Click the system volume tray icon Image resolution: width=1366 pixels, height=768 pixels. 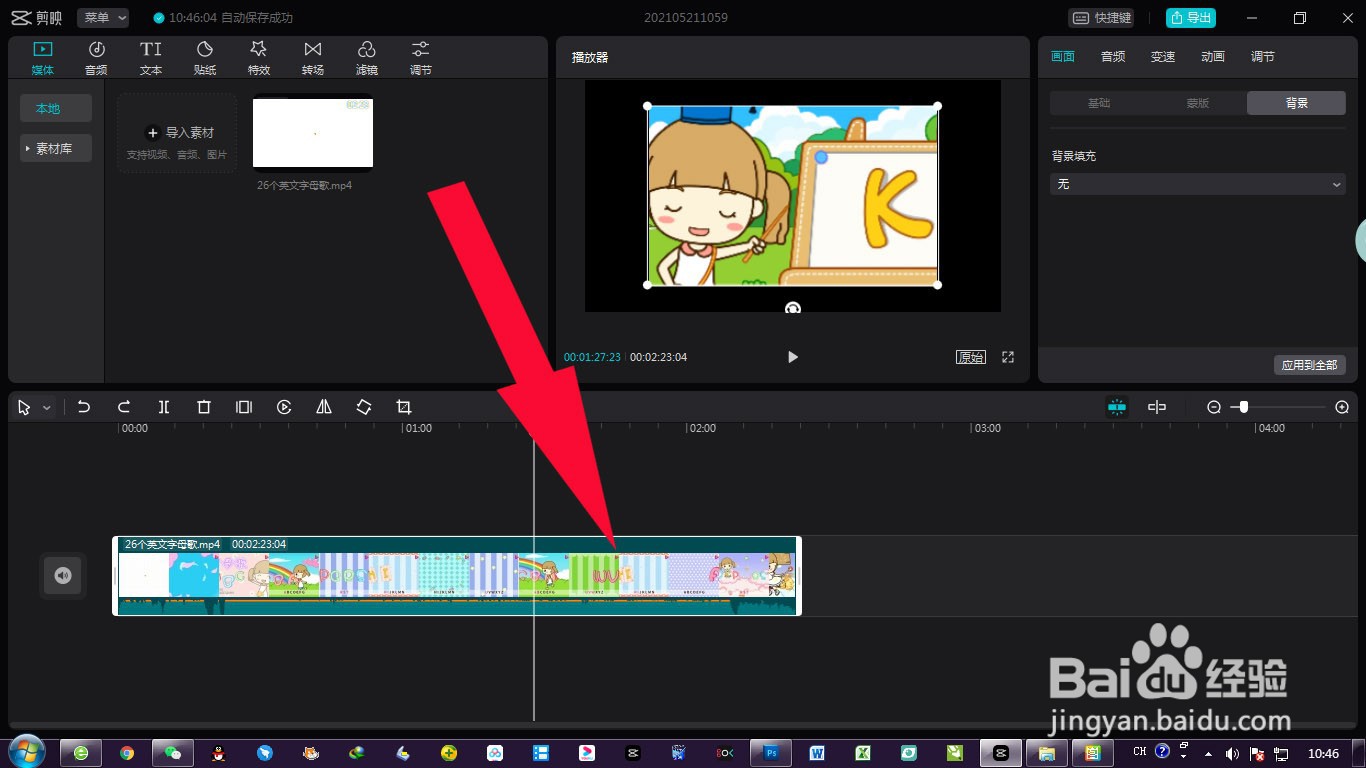tap(1231, 753)
